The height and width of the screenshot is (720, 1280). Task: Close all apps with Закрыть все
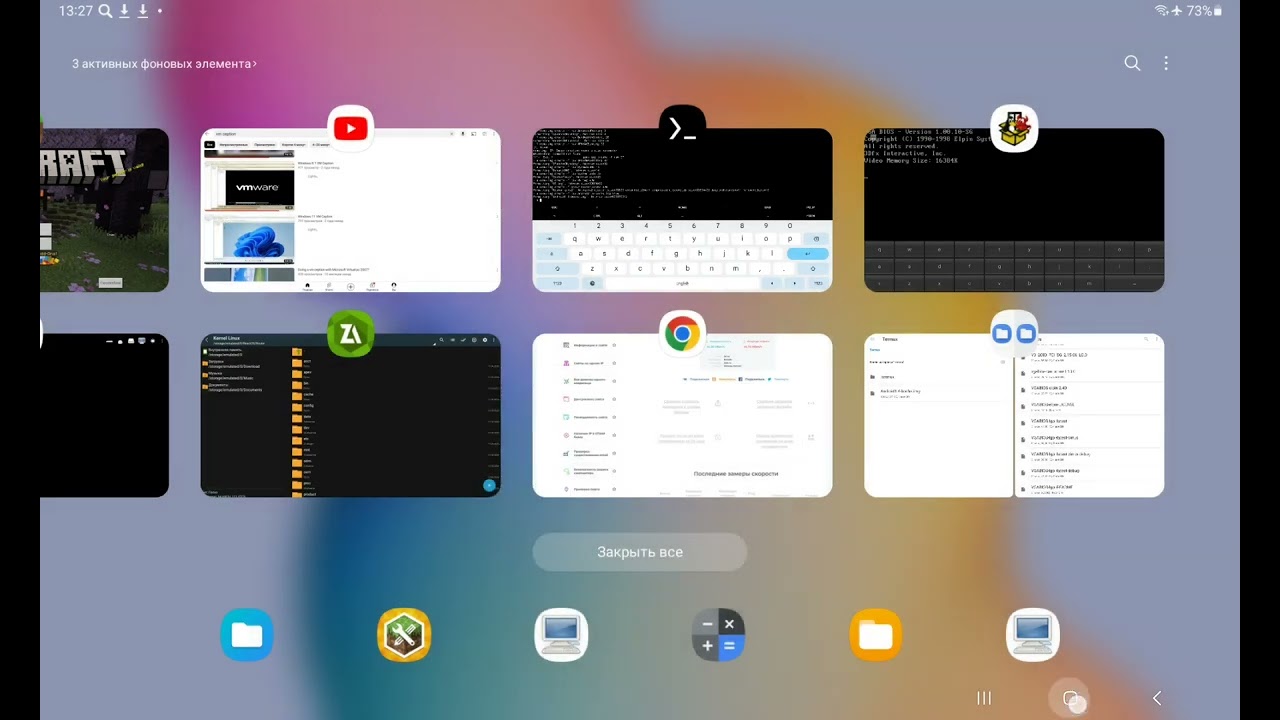click(x=640, y=552)
